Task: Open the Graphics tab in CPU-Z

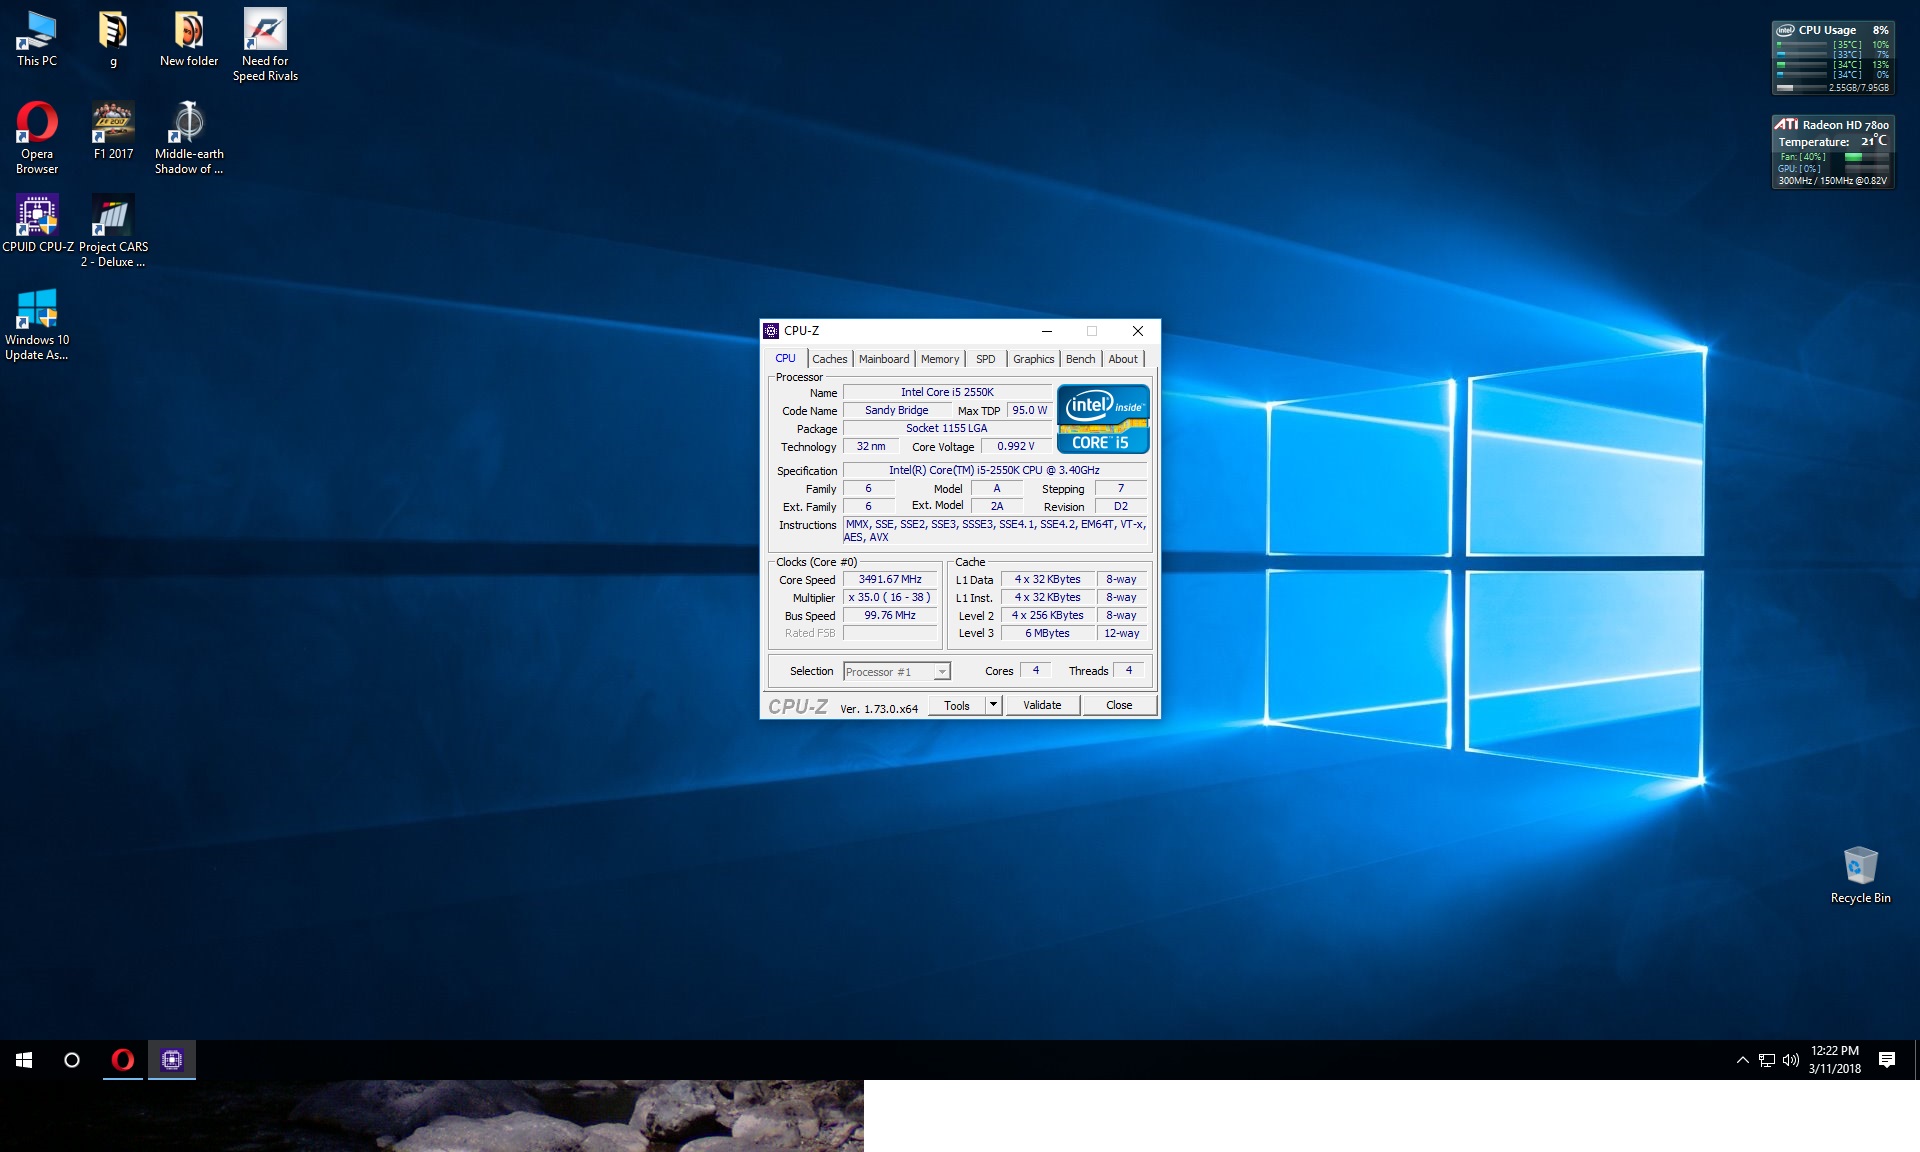Action: click(x=1033, y=359)
